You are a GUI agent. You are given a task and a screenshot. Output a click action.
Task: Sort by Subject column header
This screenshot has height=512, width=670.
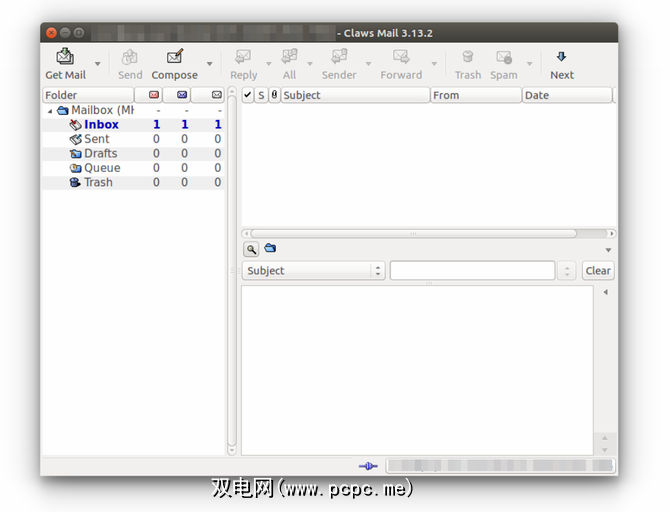click(356, 95)
